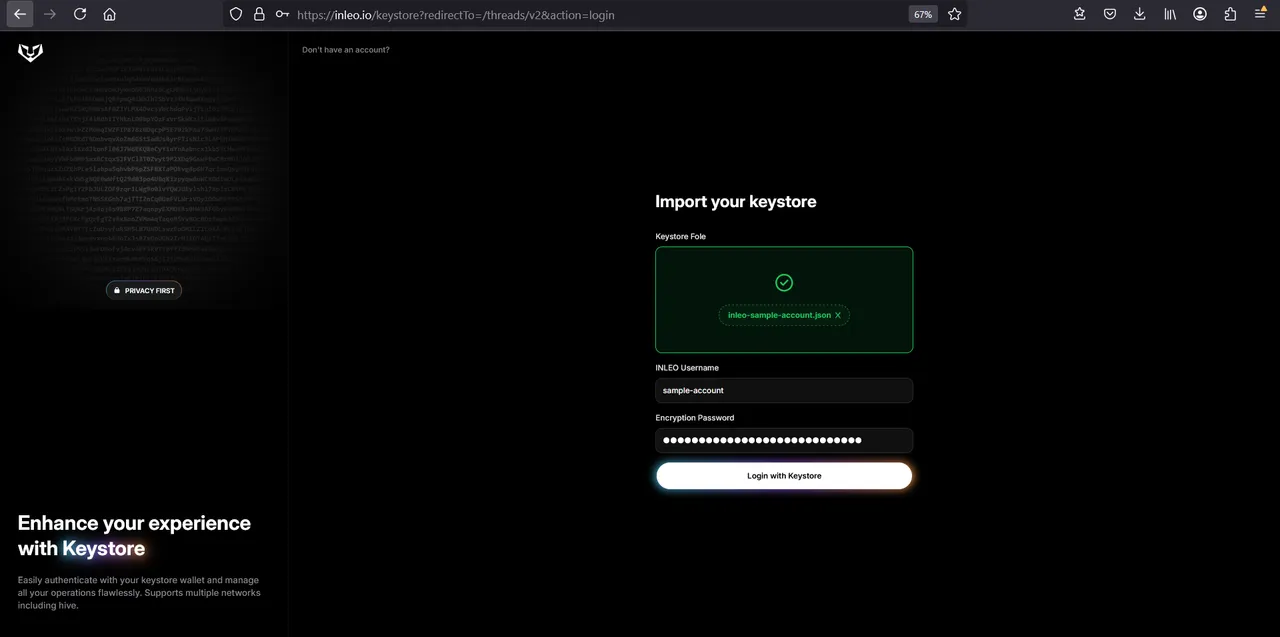Bookmark this page with the star
The height and width of the screenshot is (637, 1280).
955,14
